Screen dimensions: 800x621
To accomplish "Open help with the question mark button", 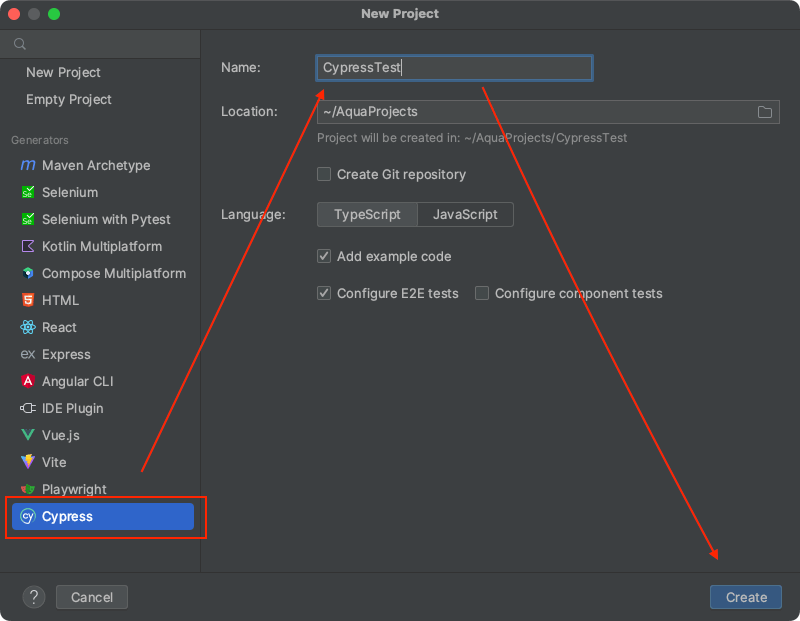I will tap(34, 597).
